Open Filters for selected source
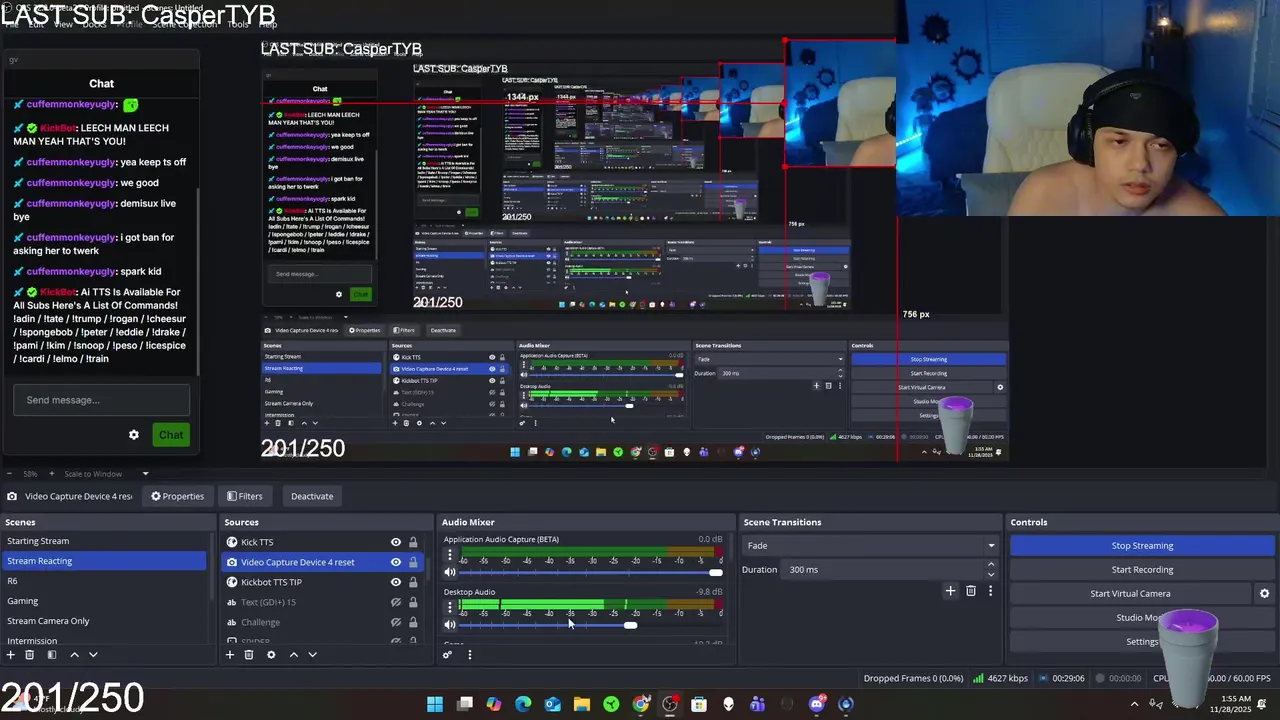The height and width of the screenshot is (720, 1280). tap(244, 496)
